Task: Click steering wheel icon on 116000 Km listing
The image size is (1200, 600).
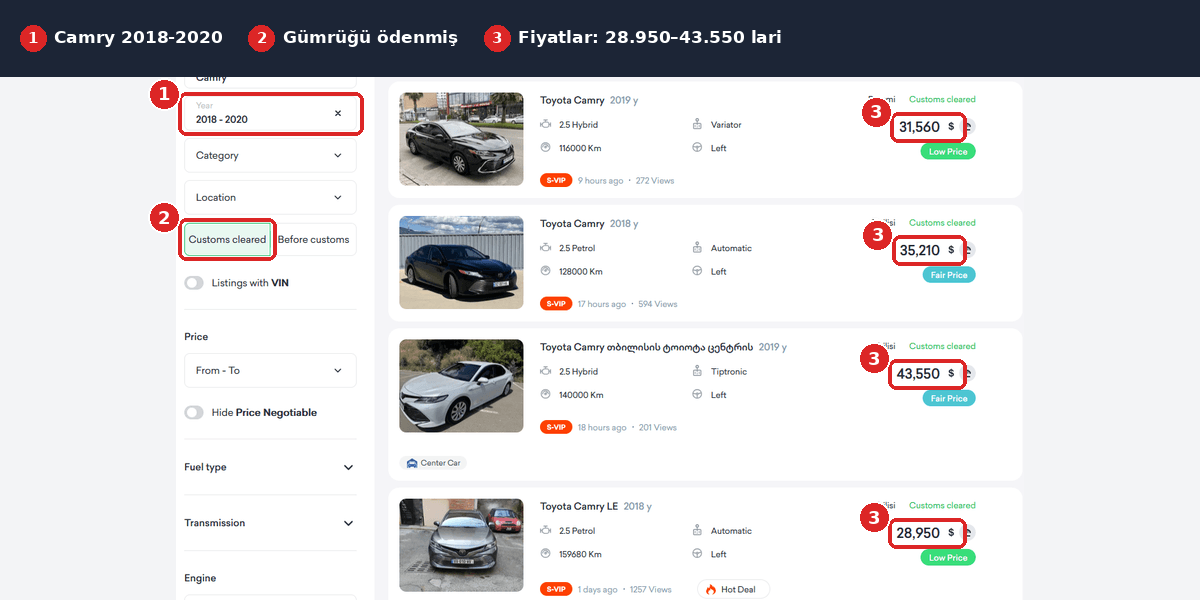Action: pos(697,148)
